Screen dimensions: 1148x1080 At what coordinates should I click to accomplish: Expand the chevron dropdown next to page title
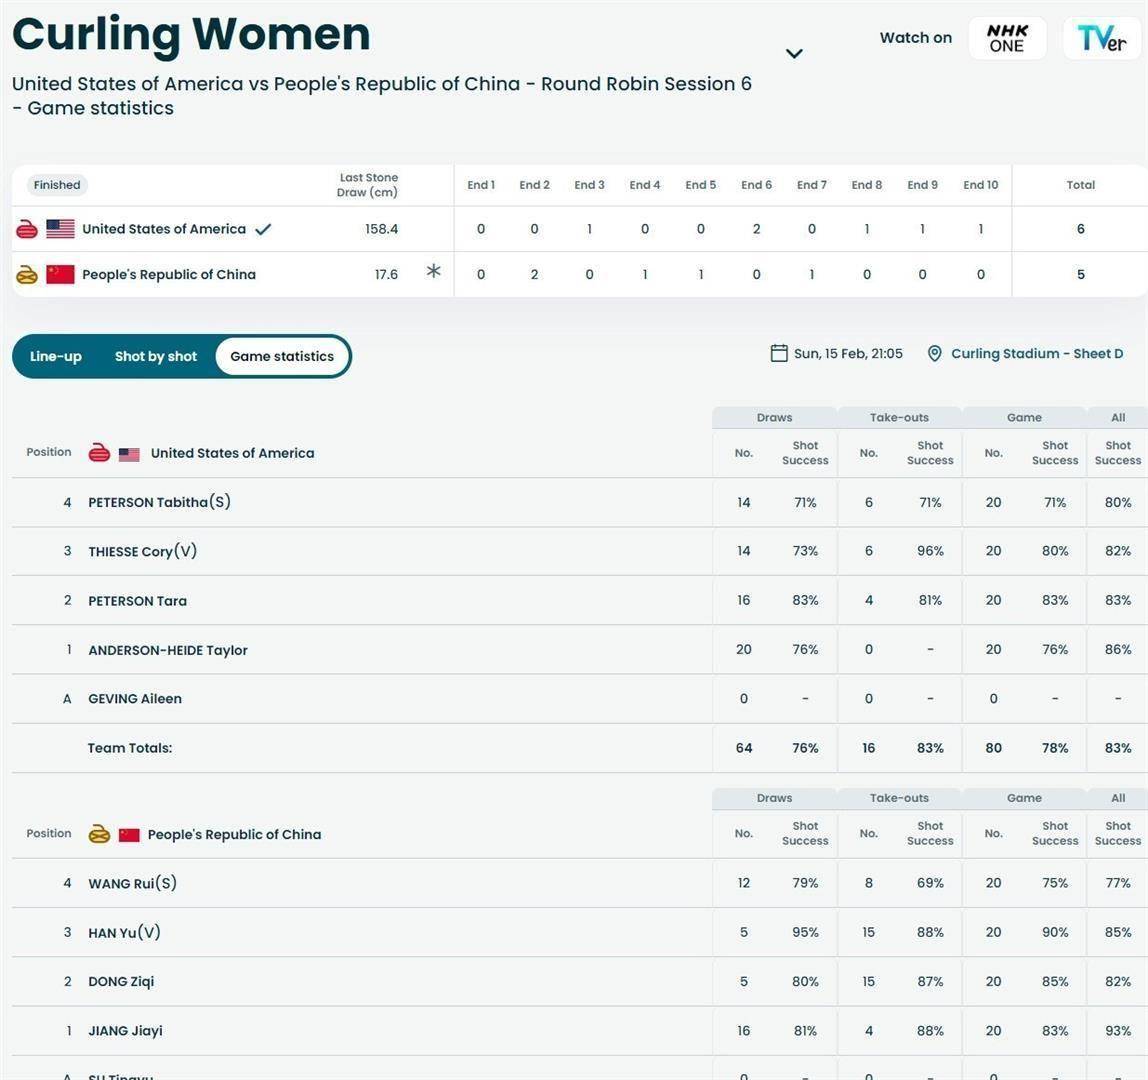pos(794,54)
